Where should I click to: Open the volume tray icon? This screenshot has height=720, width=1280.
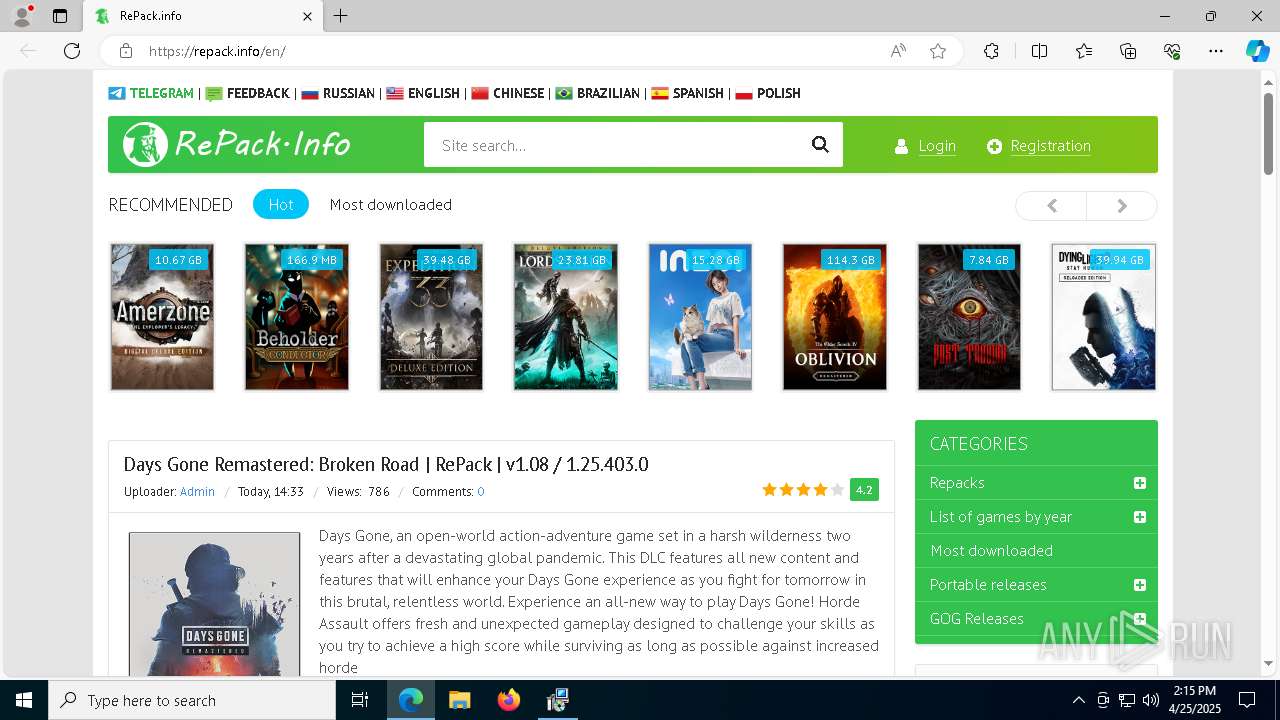pos(1150,700)
